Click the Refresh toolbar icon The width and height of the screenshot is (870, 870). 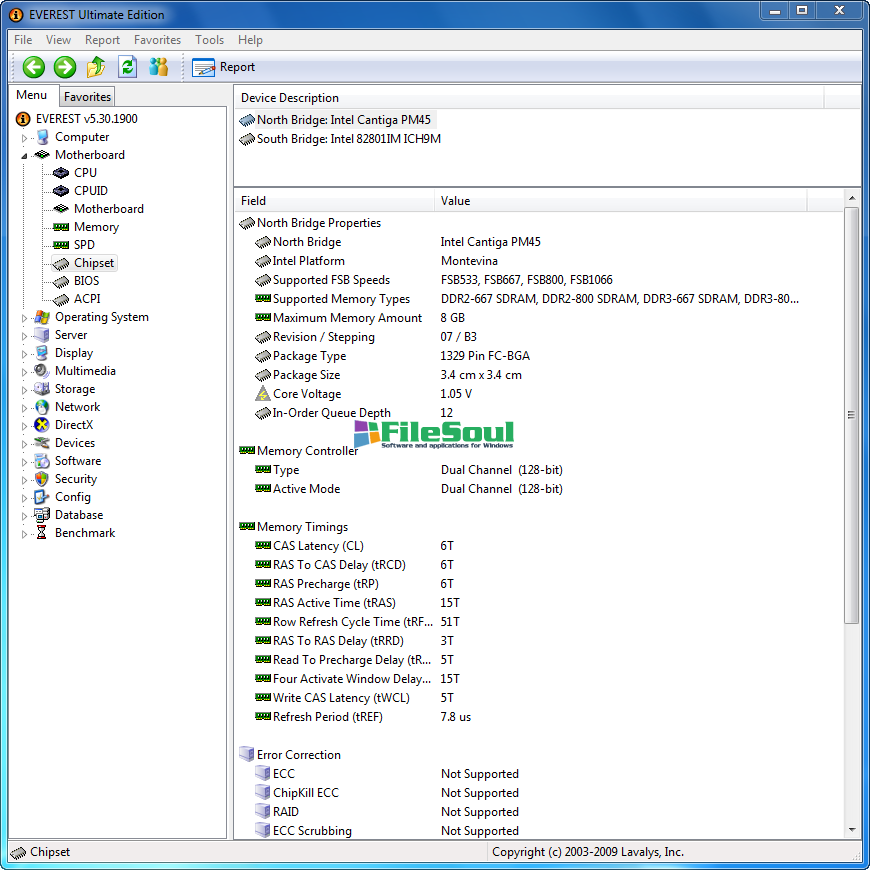pos(127,67)
